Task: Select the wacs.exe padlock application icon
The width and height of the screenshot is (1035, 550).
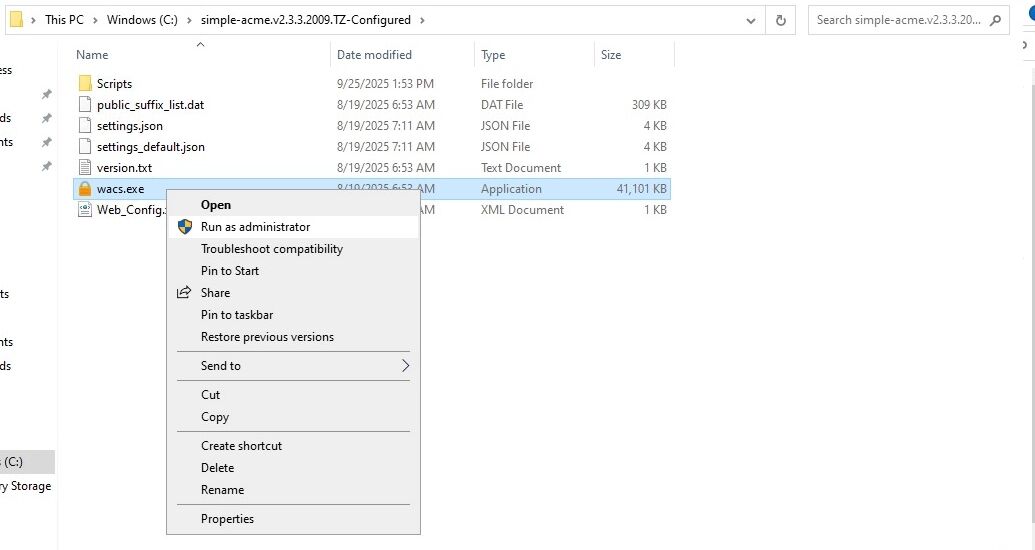Action: (x=85, y=189)
